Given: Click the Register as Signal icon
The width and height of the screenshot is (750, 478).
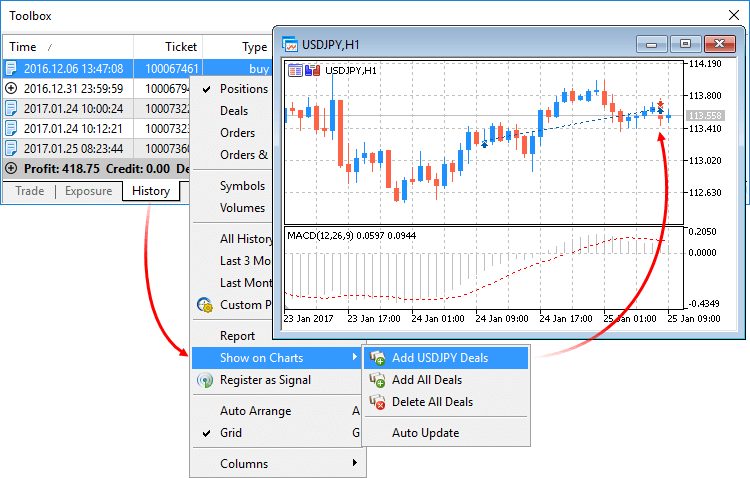Looking at the screenshot, I should (x=205, y=380).
